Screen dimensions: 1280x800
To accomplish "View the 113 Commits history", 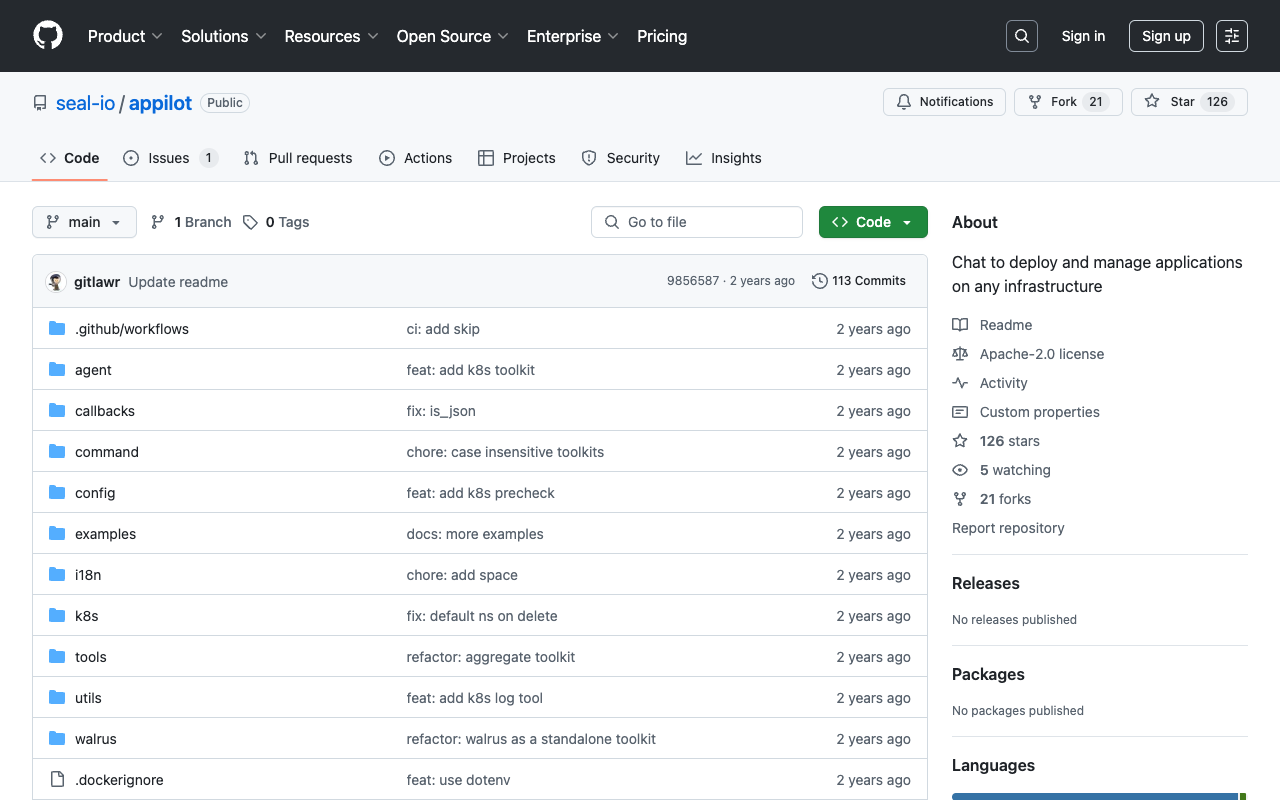I will (x=859, y=281).
